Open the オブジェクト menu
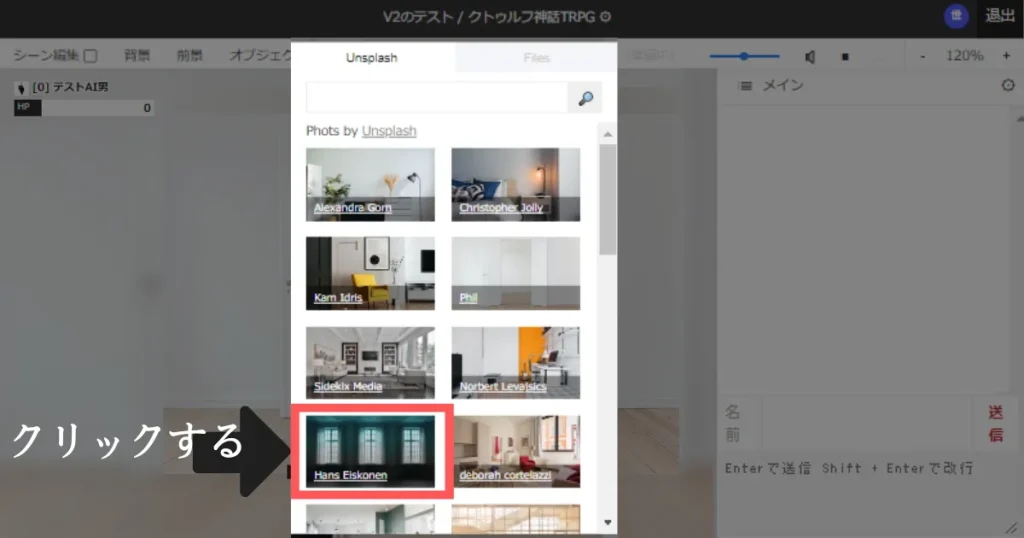 tap(260, 56)
